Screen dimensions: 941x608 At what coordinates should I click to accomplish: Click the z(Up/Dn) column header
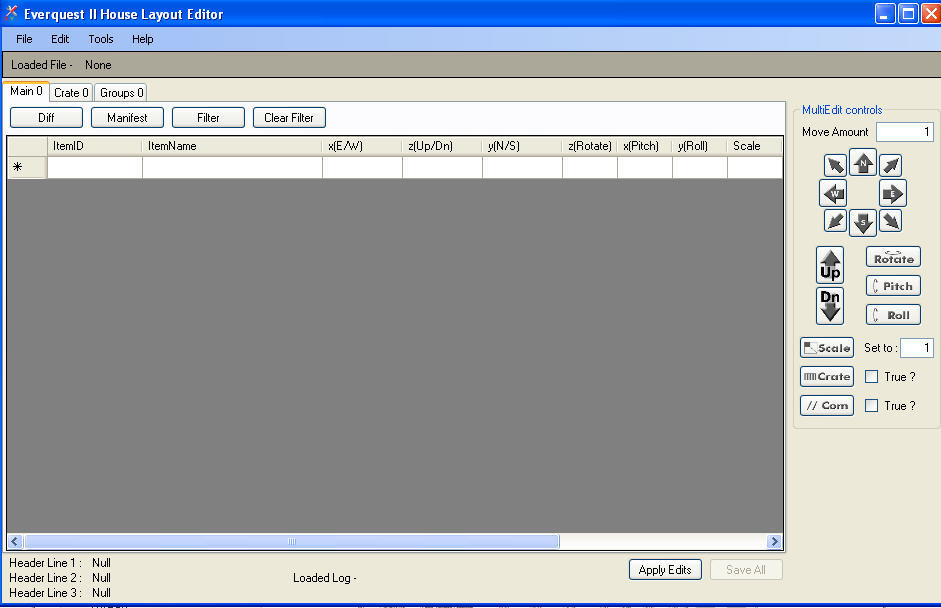tap(442, 146)
